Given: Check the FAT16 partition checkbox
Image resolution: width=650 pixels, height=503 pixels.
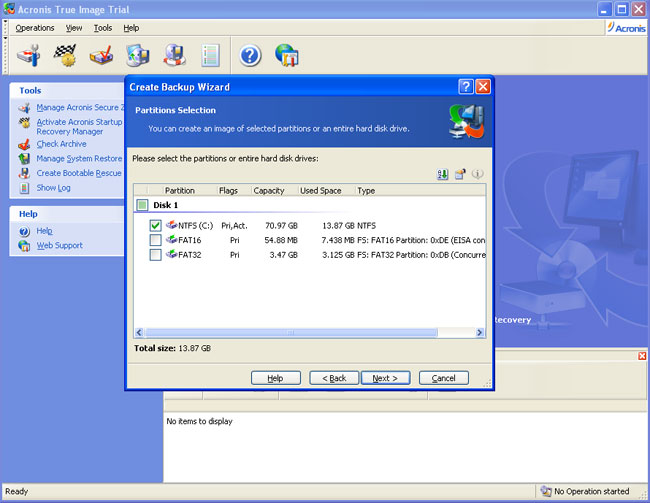Looking at the screenshot, I should point(155,240).
